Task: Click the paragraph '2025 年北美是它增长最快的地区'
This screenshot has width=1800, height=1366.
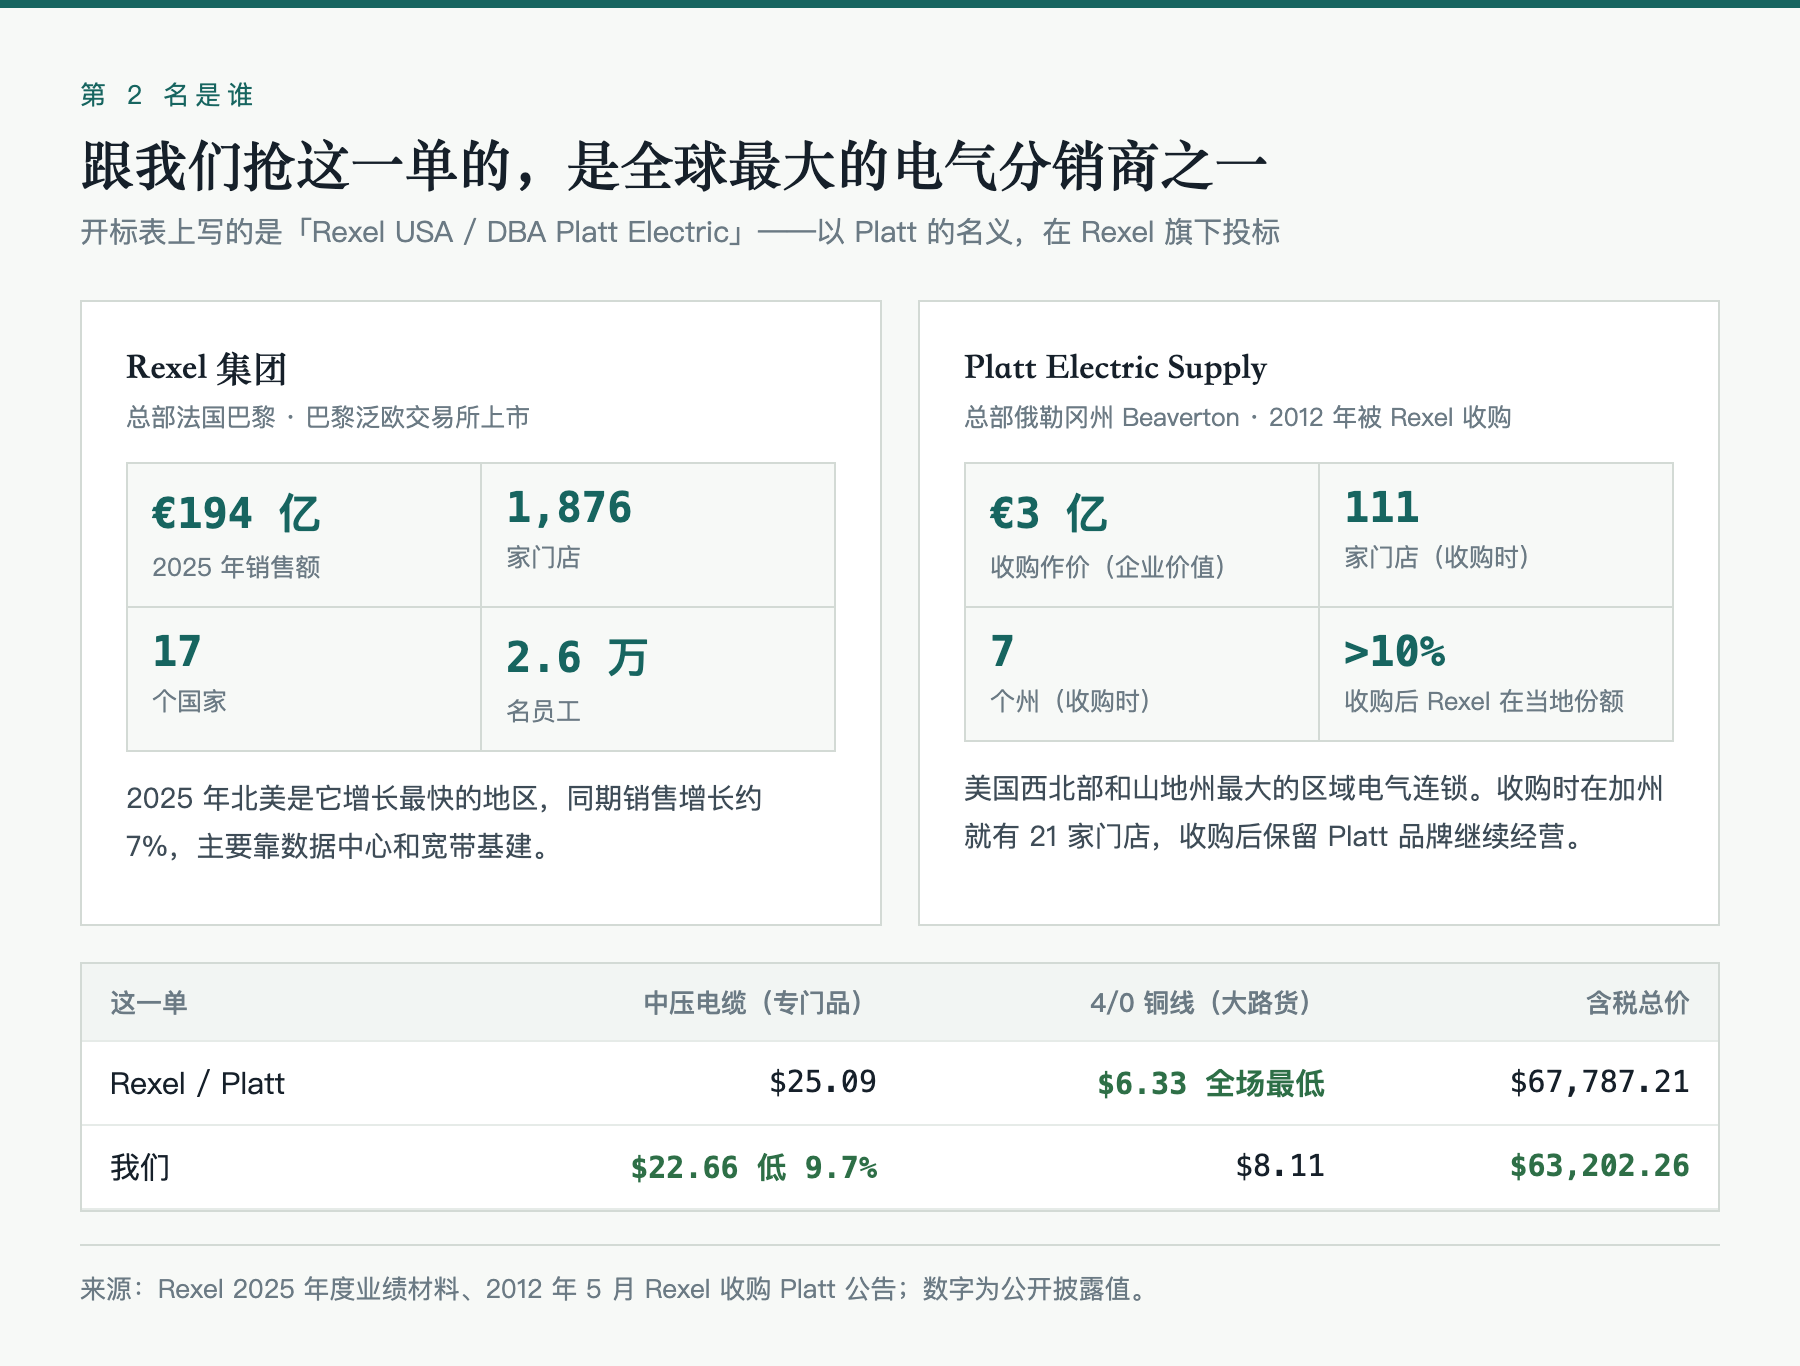Action: (x=444, y=822)
